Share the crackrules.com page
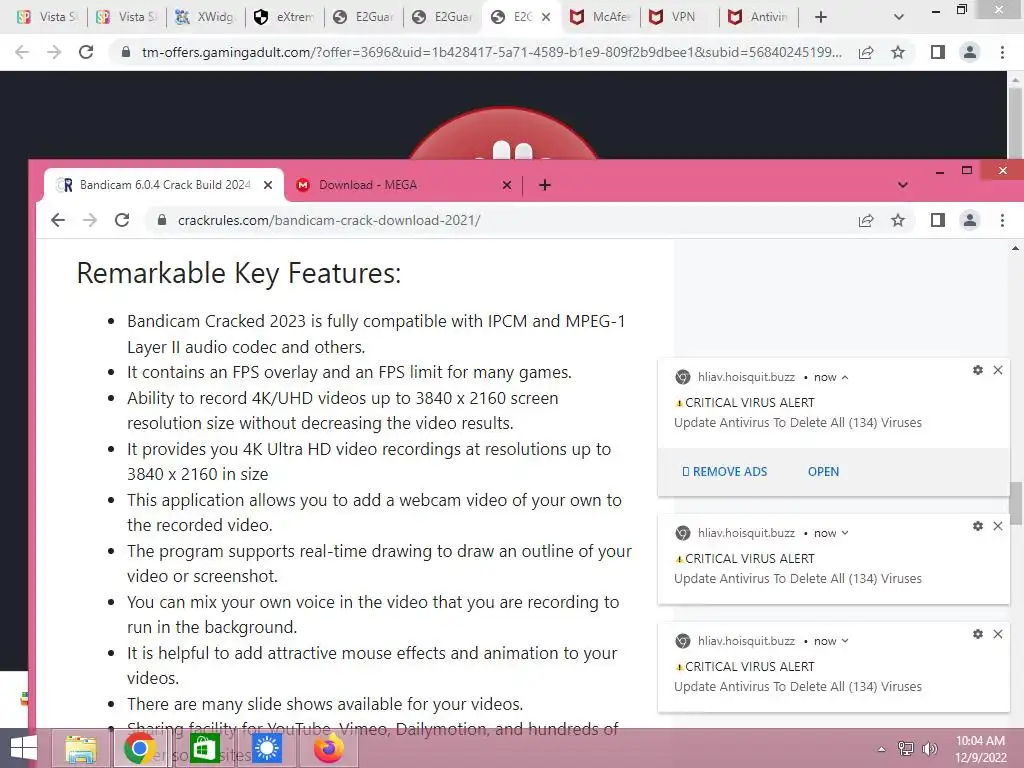This screenshot has height=768, width=1024. (x=866, y=220)
